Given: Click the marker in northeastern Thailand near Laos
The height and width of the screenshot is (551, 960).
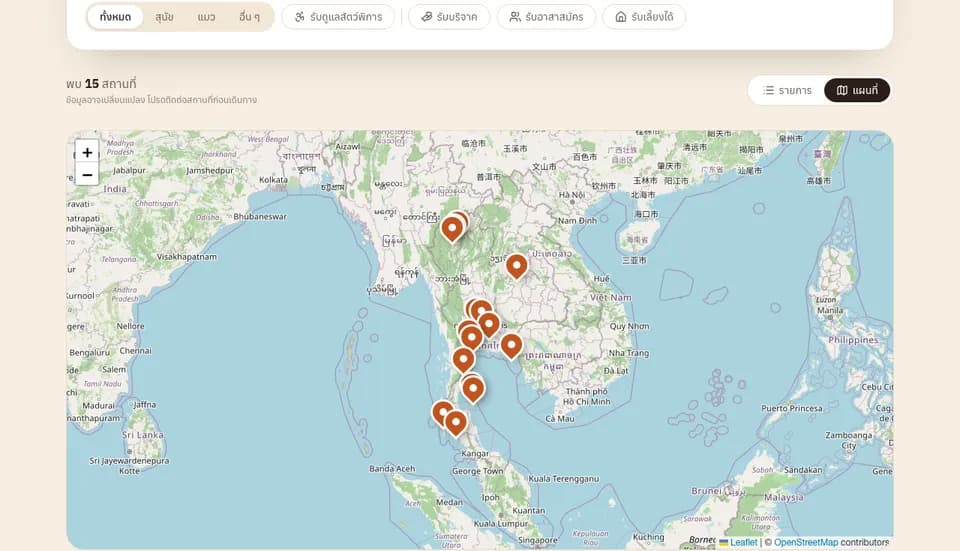Looking at the screenshot, I should pos(517,268).
